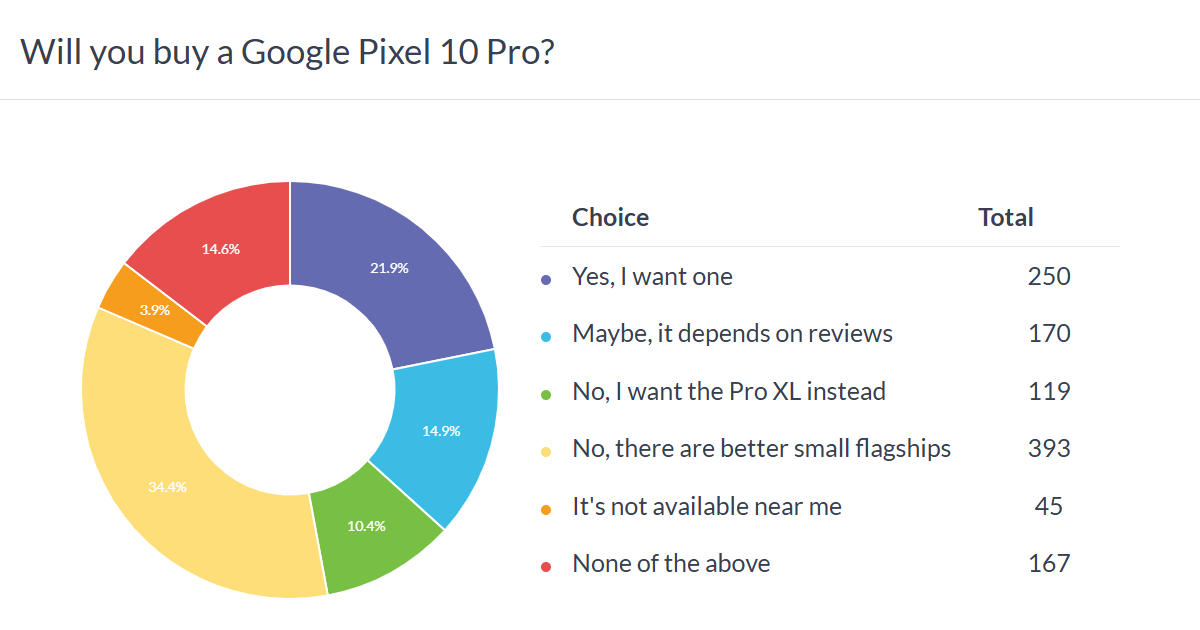1200x630 pixels.
Task: Select "Yes, I want one" legend label
Action: (x=652, y=277)
